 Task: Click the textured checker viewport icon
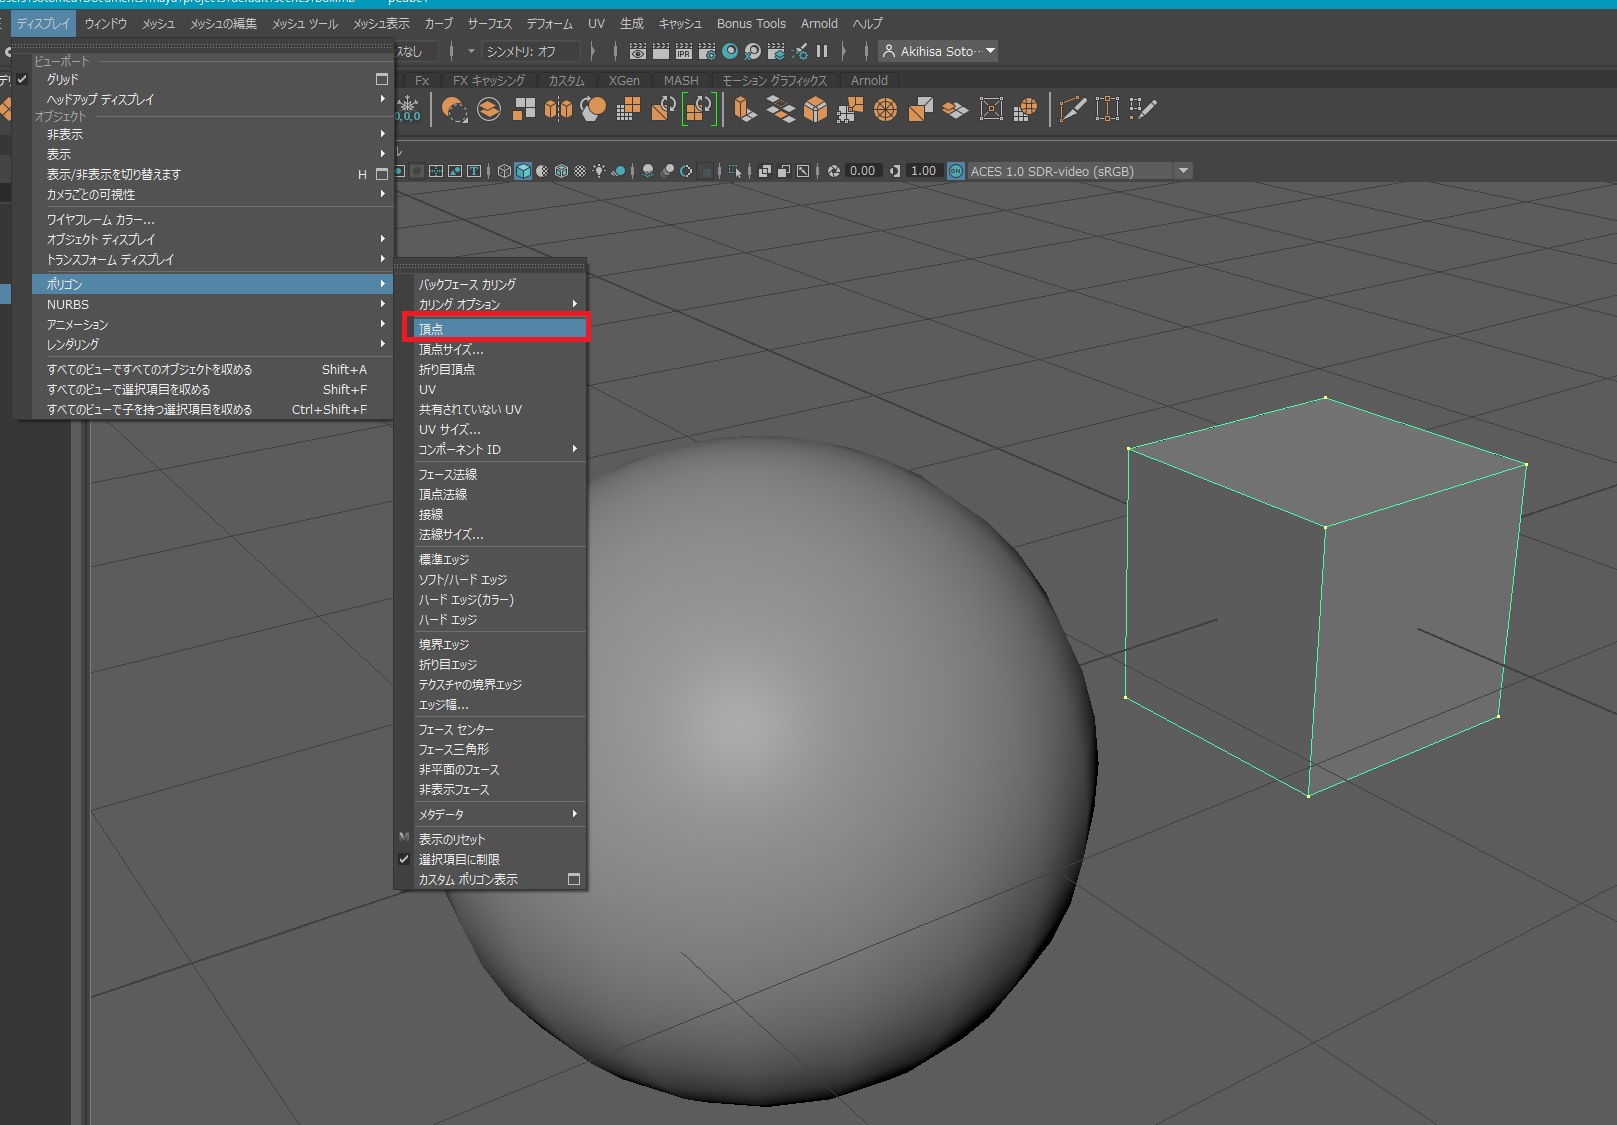tap(580, 171)
